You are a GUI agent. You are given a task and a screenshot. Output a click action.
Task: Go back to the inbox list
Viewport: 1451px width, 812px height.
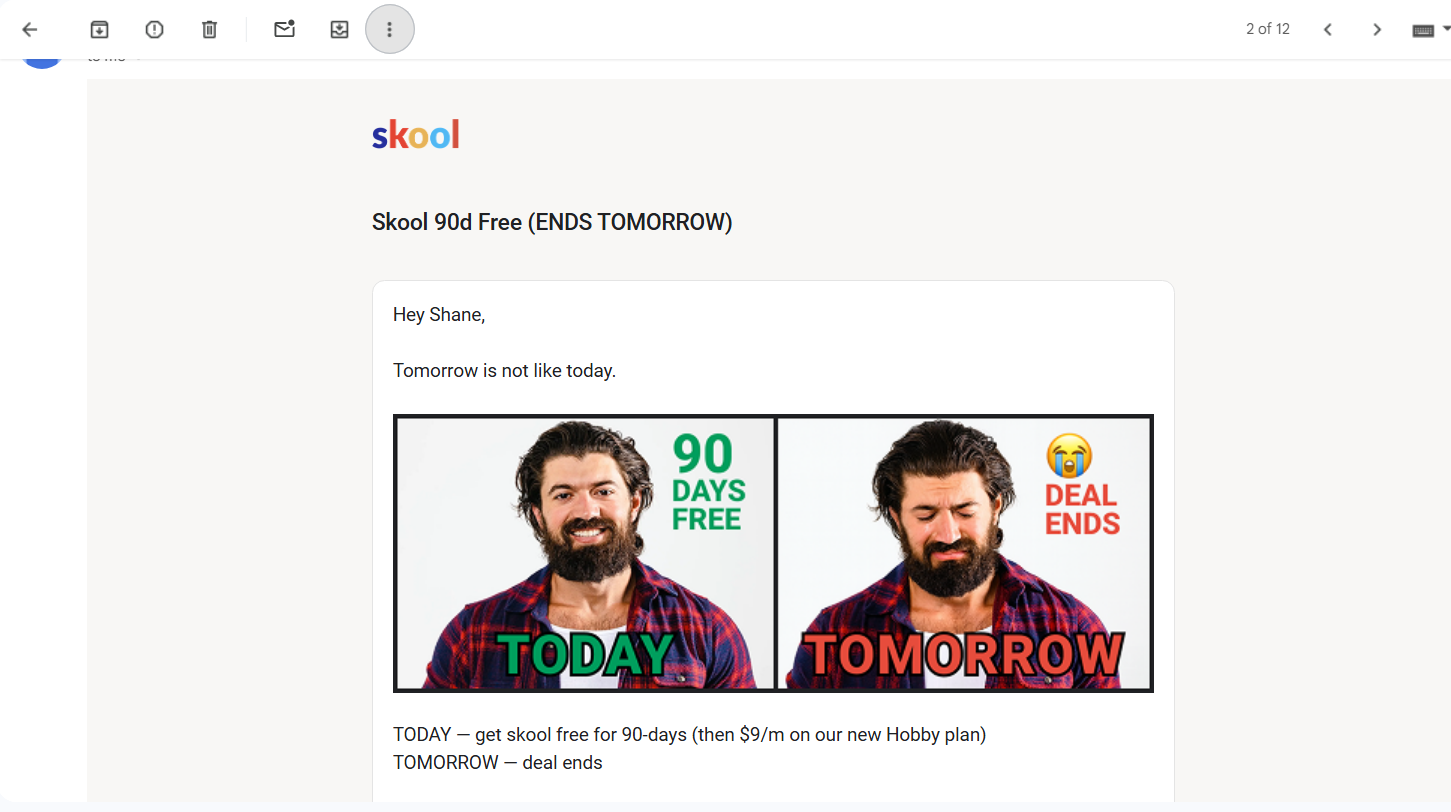tap(30, 30)
